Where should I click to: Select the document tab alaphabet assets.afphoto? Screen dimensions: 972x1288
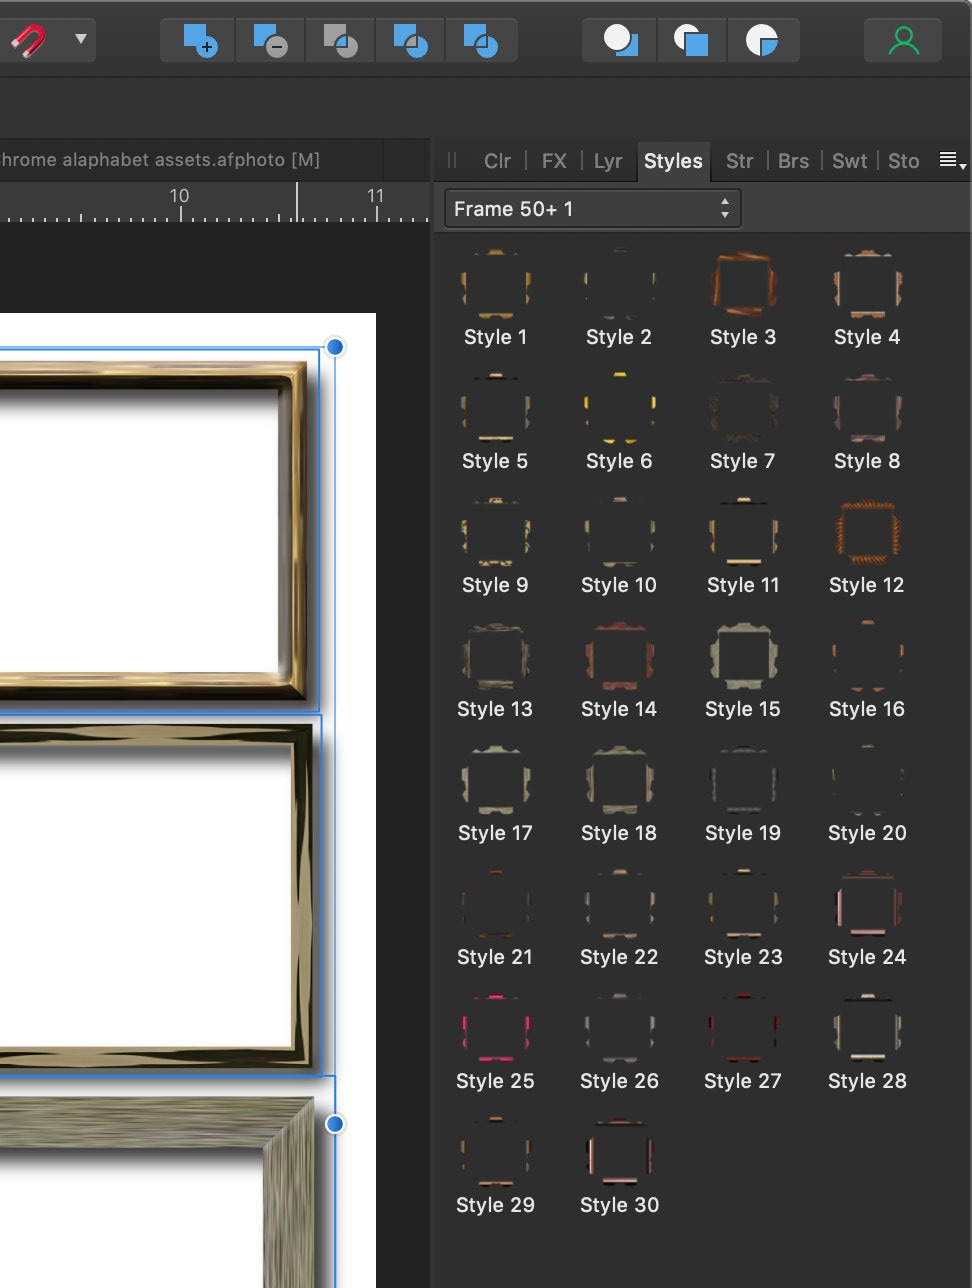point(160,160)
